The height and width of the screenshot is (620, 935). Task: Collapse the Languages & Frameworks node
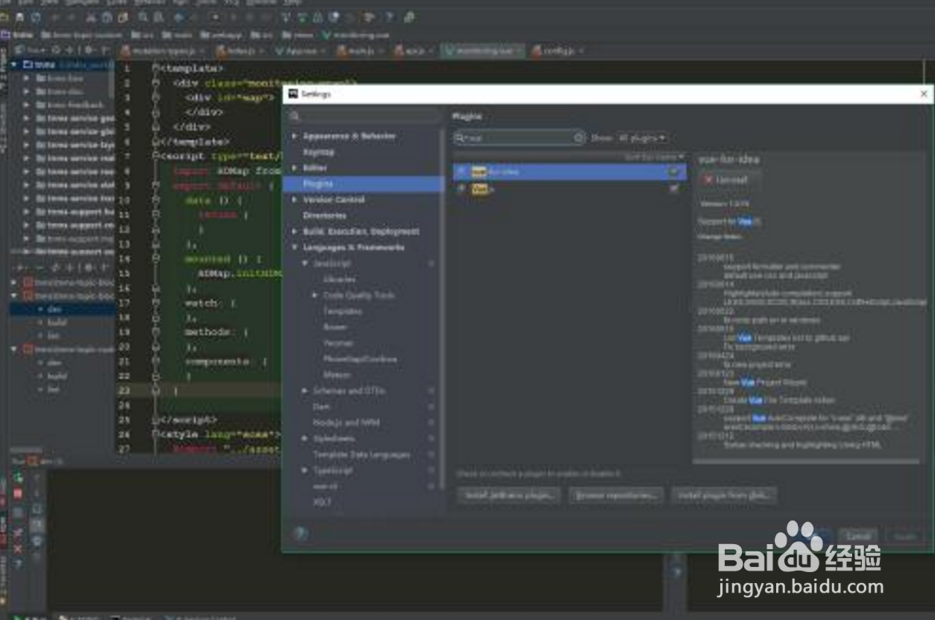click(295, 247)
